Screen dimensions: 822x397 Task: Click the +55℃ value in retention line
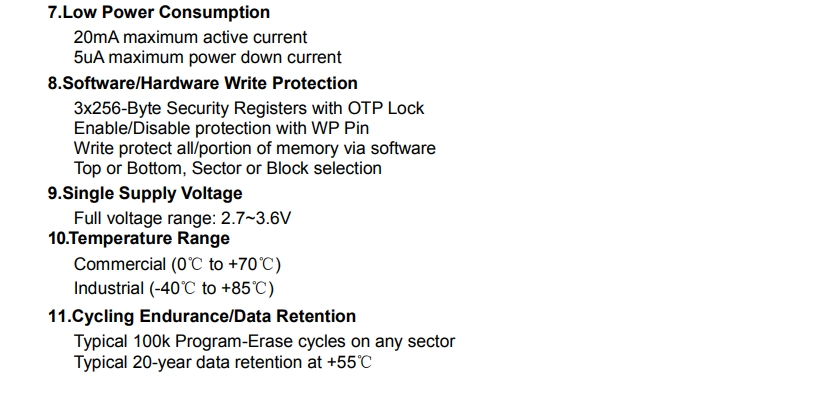(349, 362)
